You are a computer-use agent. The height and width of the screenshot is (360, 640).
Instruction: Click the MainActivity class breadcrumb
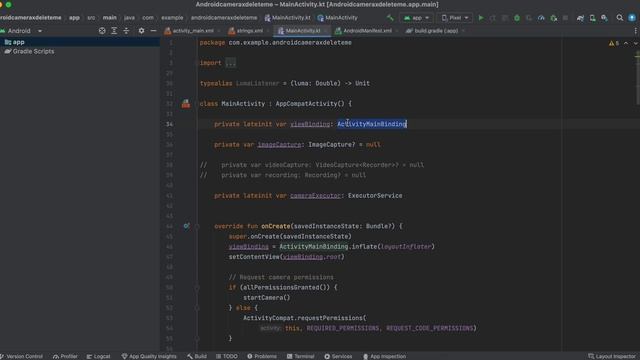point(337,18)
